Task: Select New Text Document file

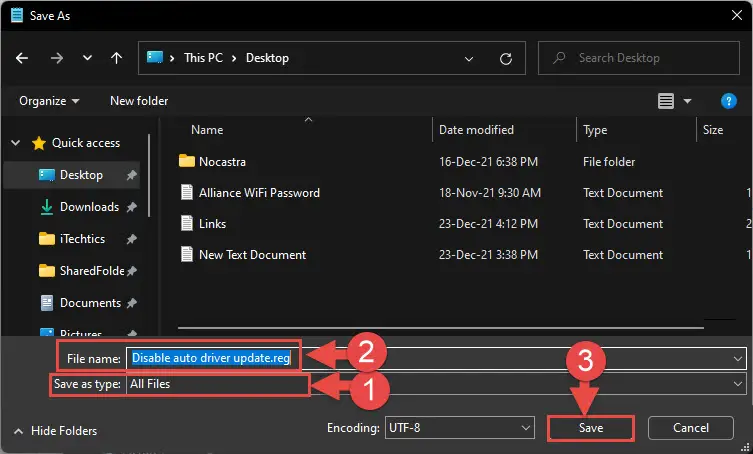Action: pyautogui.click(x=253, y=255)
